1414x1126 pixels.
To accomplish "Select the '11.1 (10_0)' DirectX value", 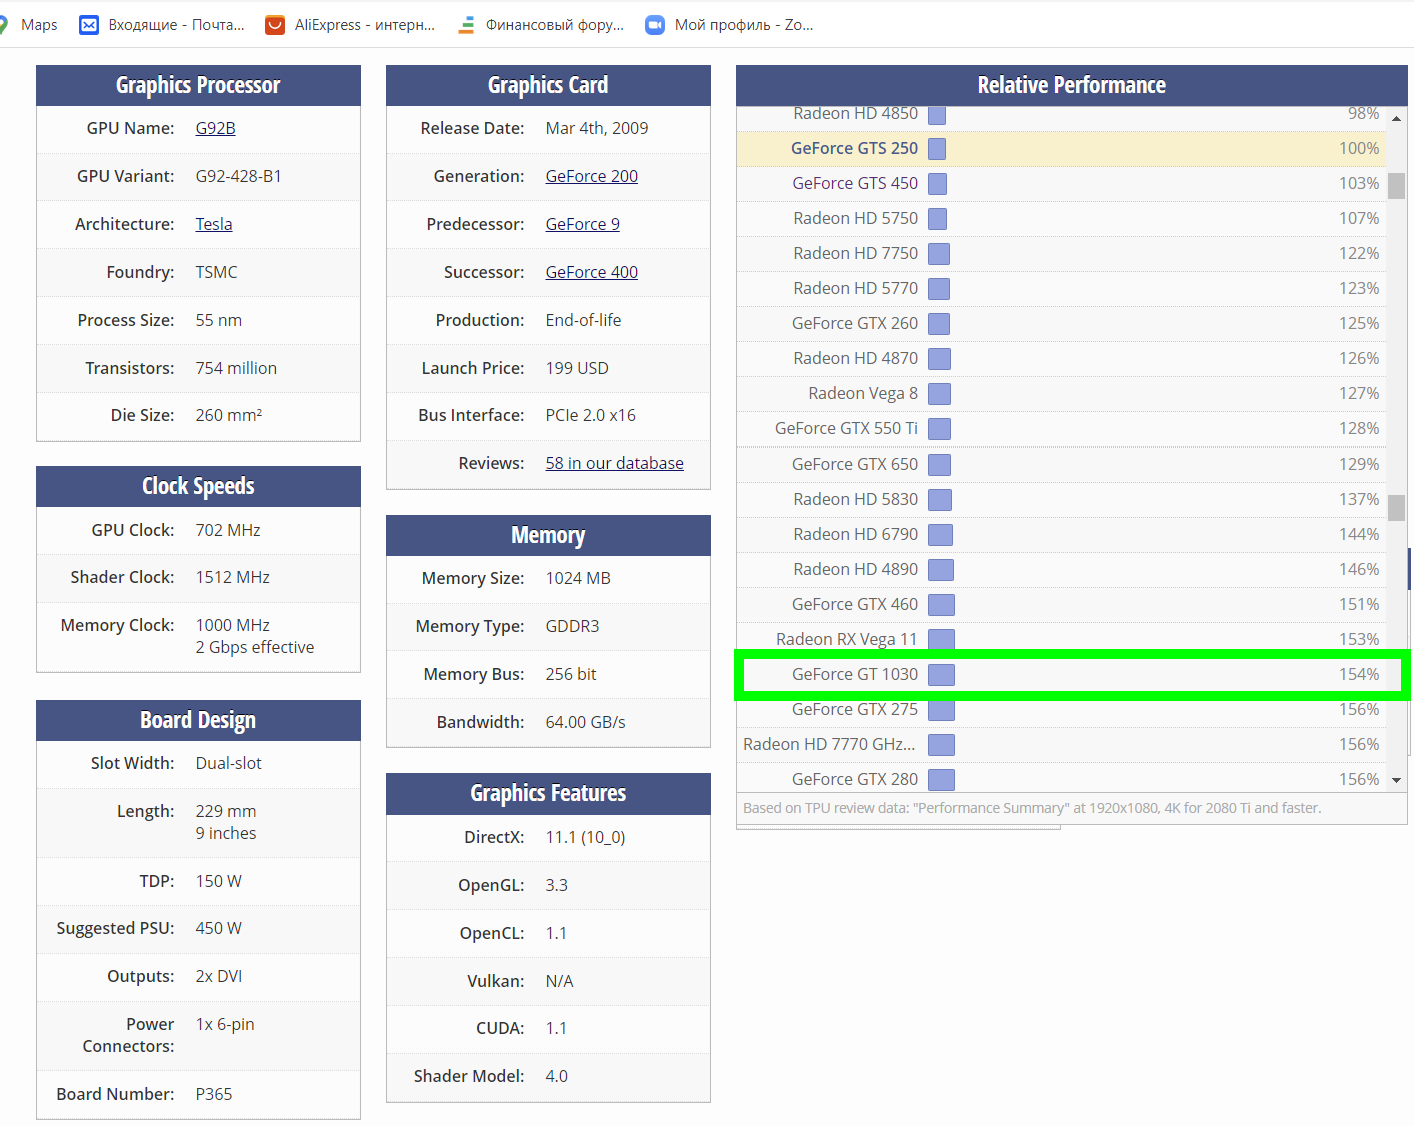I will pyautogui.click(x=585, y=837).
